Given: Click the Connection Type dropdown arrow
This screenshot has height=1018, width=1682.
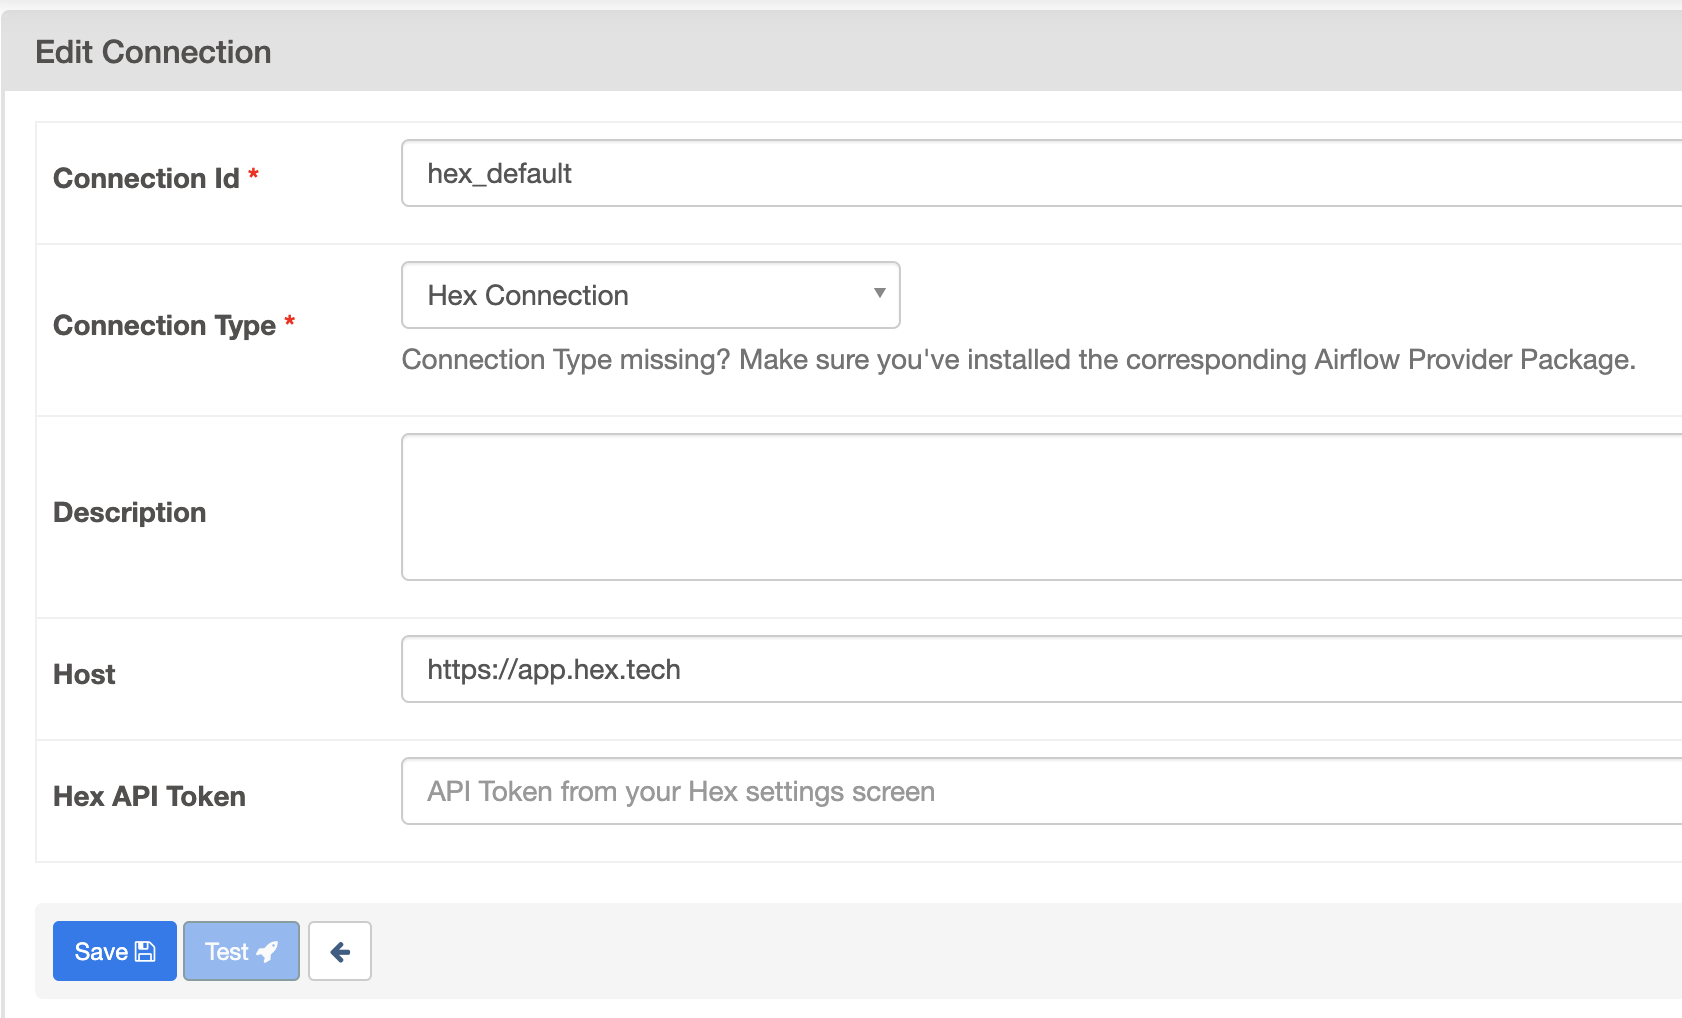Looking at the screenshot, I should [x=879, y=294].
